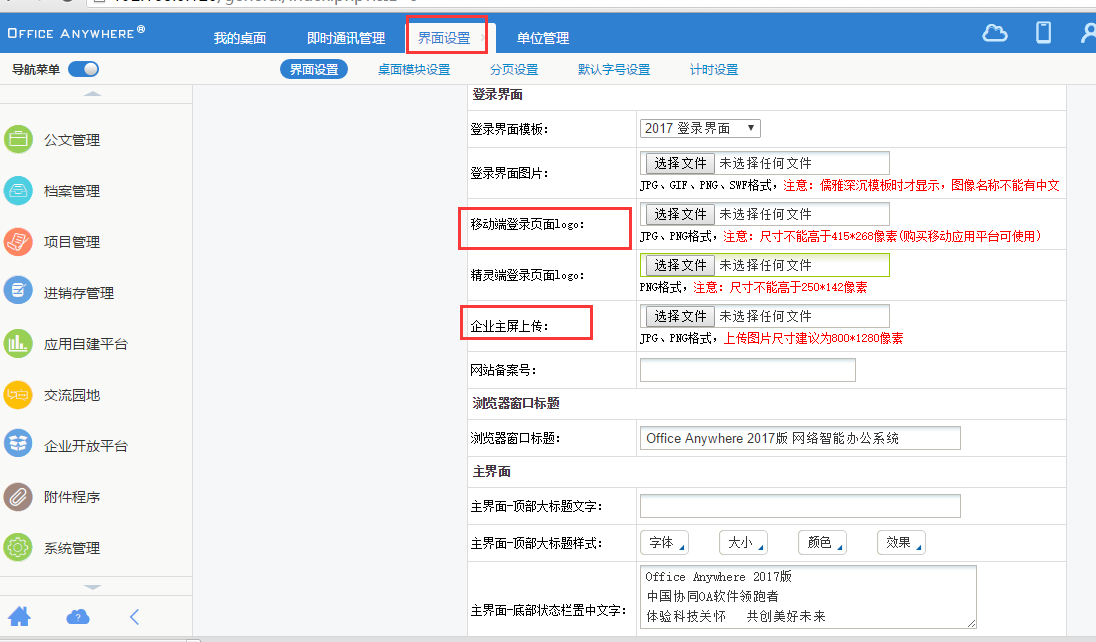Open the 登录界面模板 dropdown

(x=700, y=128)
